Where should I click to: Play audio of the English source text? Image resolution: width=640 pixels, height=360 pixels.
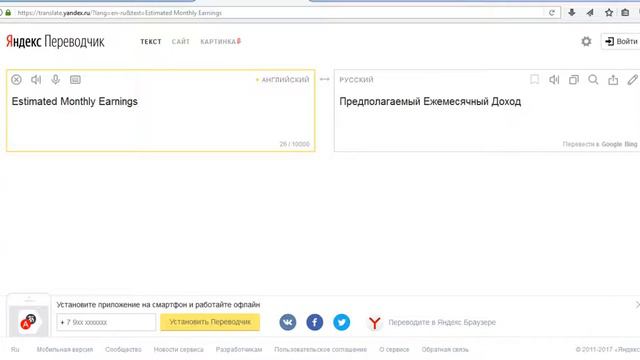(x=36, y=80)
